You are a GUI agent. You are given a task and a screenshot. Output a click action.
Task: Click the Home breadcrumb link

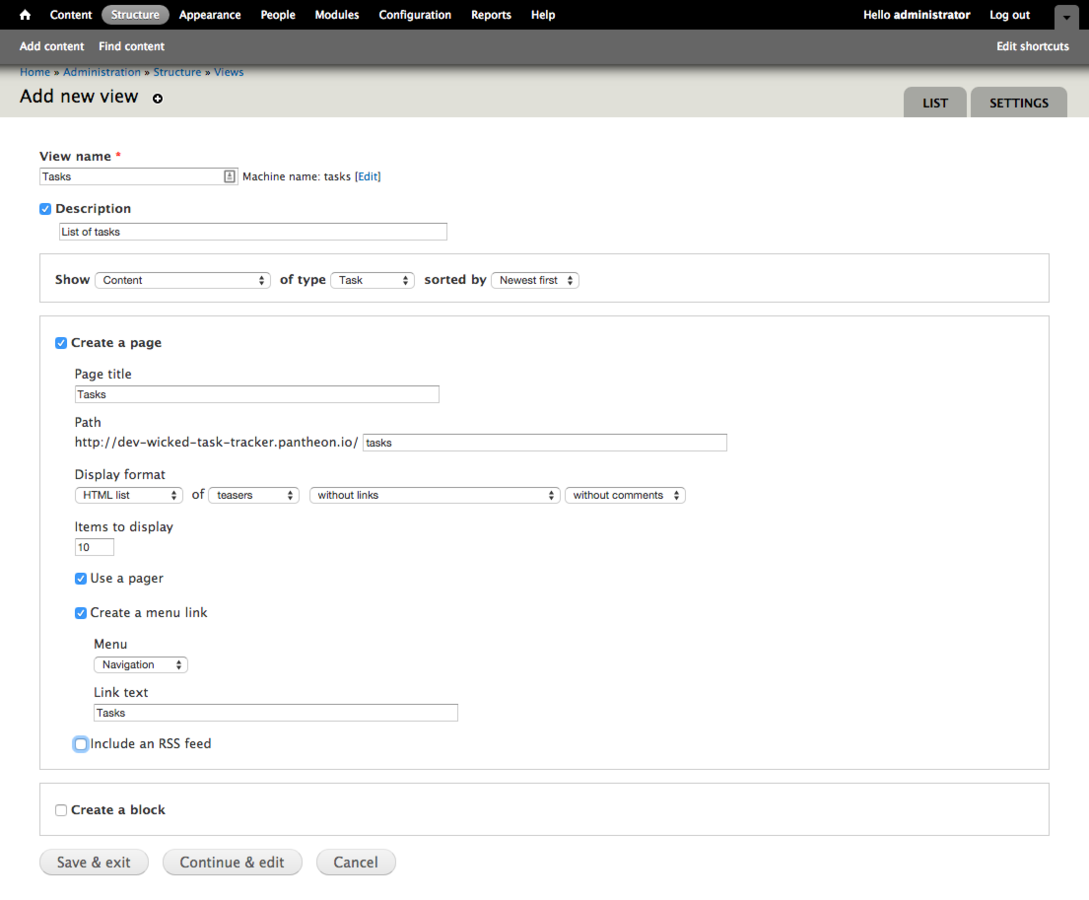[35, 72]
